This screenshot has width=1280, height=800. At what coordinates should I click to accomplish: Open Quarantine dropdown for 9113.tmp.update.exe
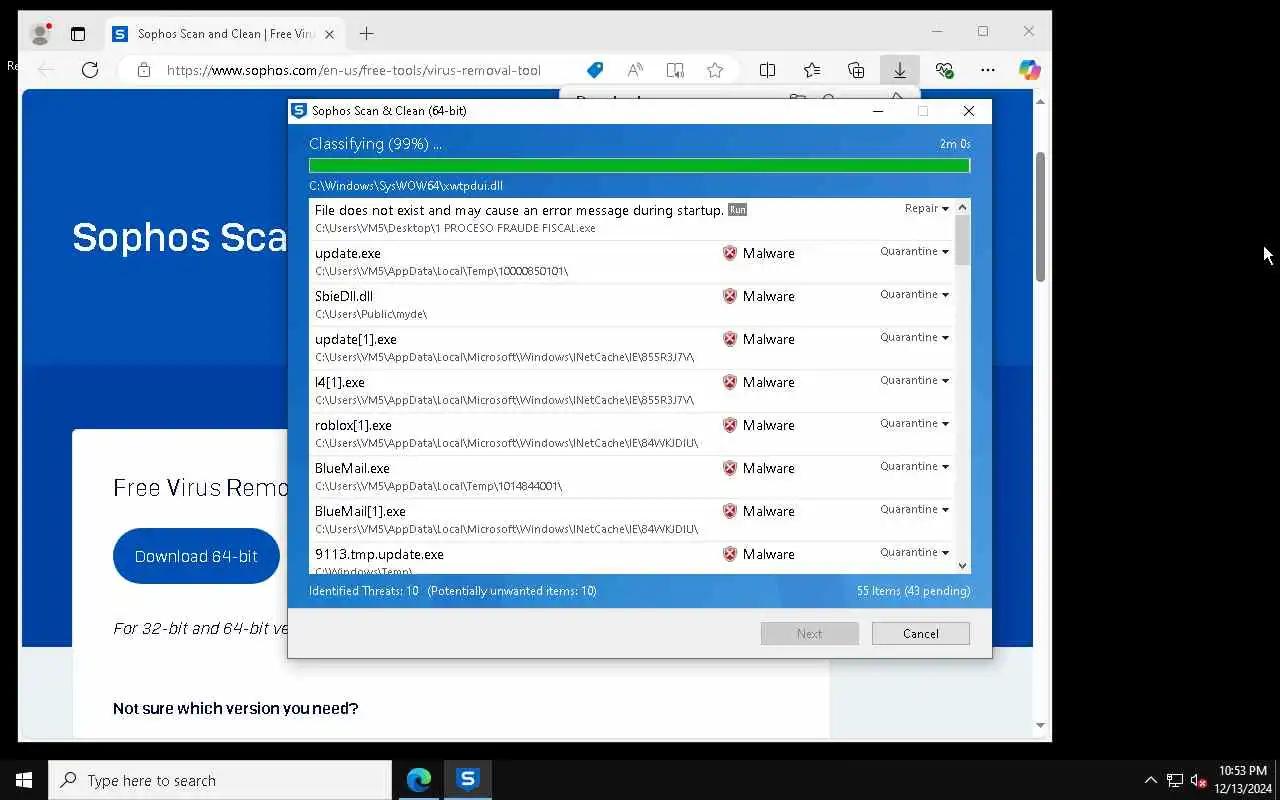pyautogui.click(x=914, y=552)
